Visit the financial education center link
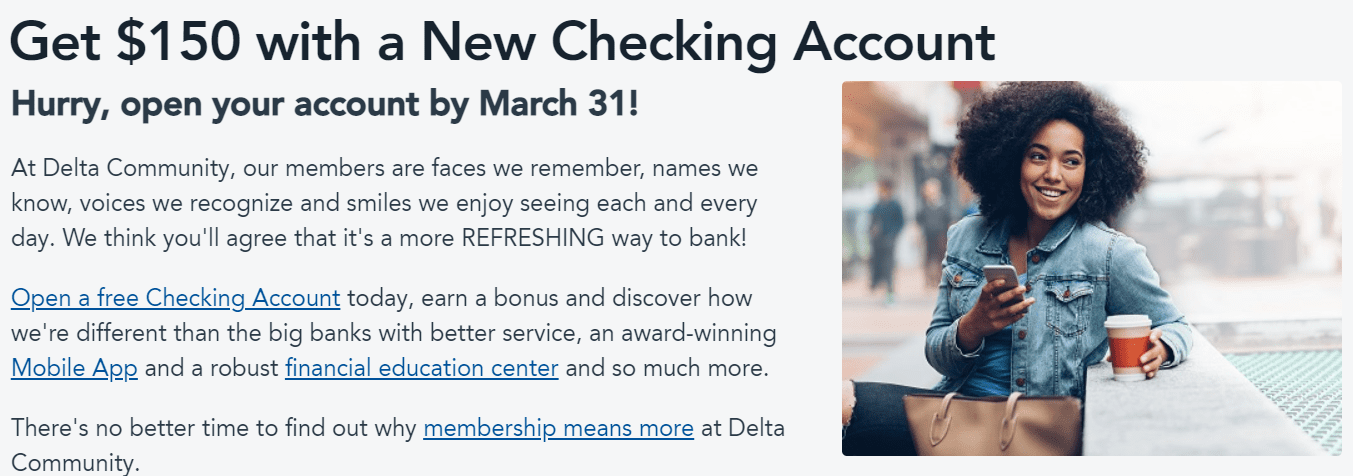This screenshot has height=476, width=1353. click(421, 367)
